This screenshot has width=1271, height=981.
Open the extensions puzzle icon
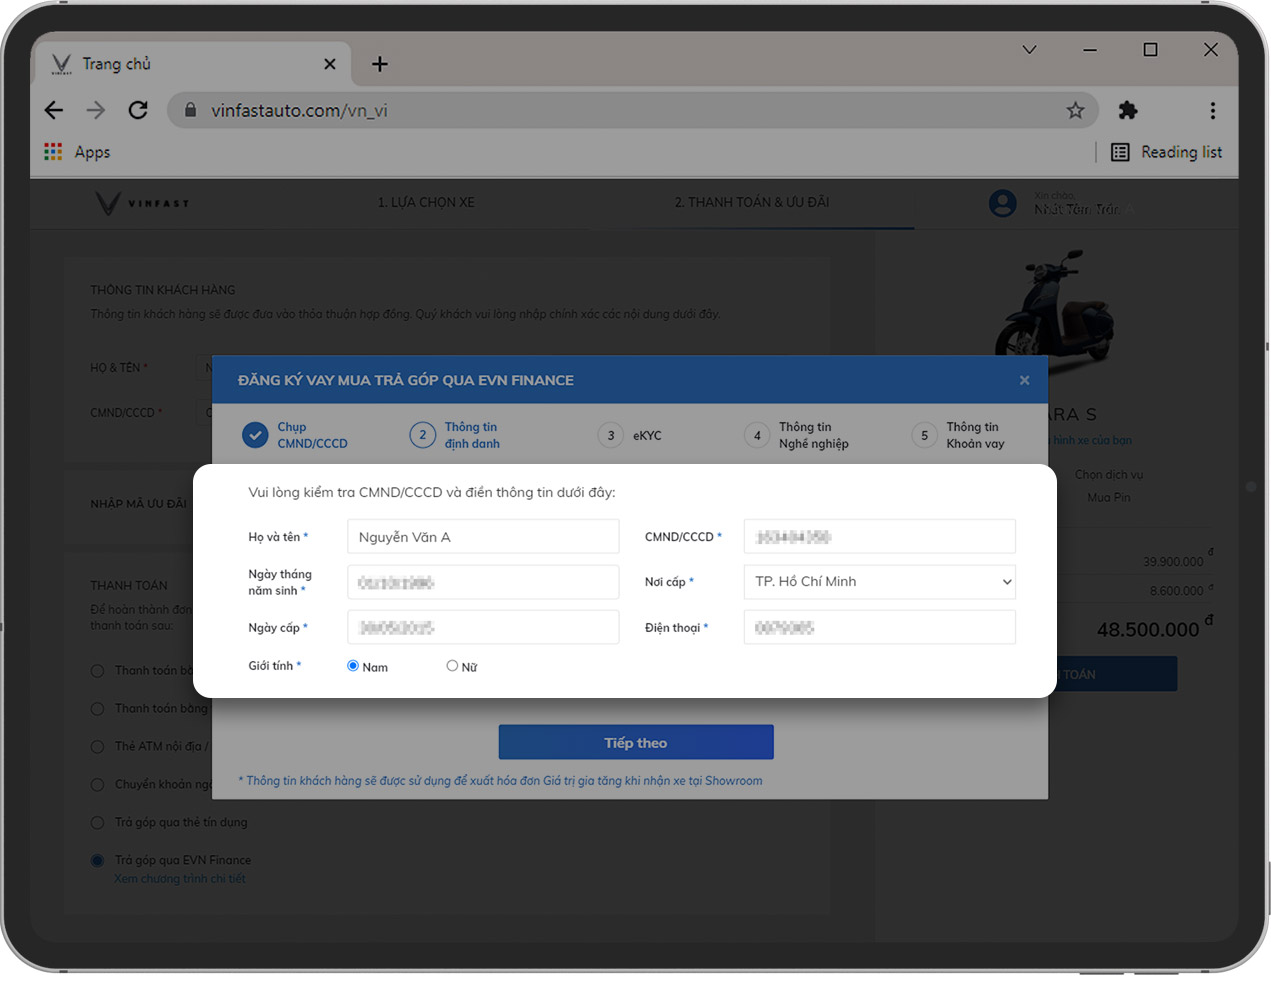tap(1128, 110)
